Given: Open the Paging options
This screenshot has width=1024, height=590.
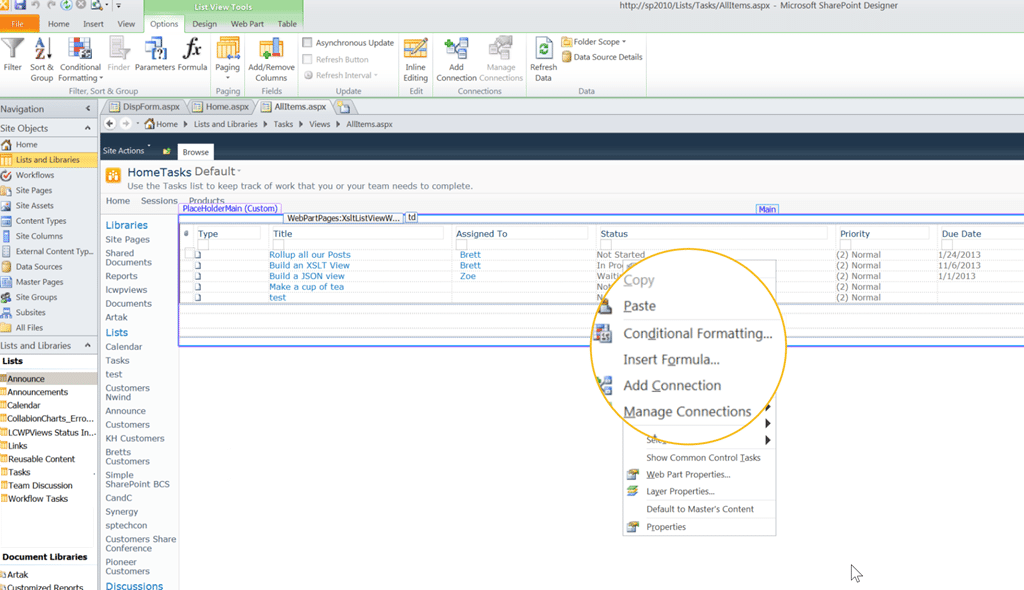Looking at the screenshot, I should point(227,59).
